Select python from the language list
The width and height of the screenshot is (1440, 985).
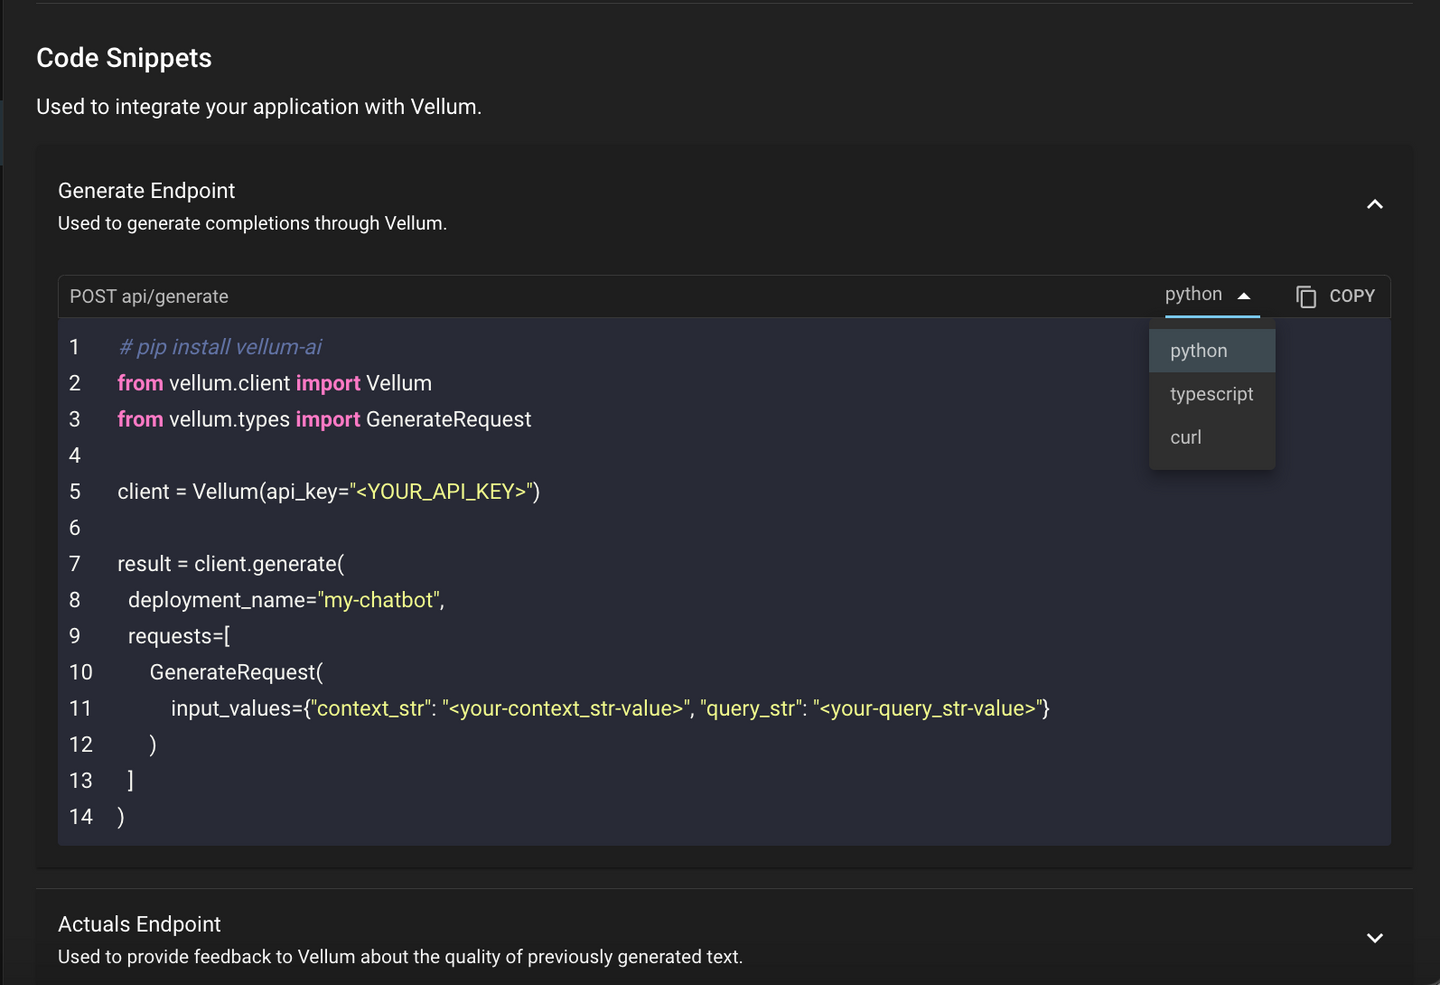pyautogui.click(x=1212, y=351)
